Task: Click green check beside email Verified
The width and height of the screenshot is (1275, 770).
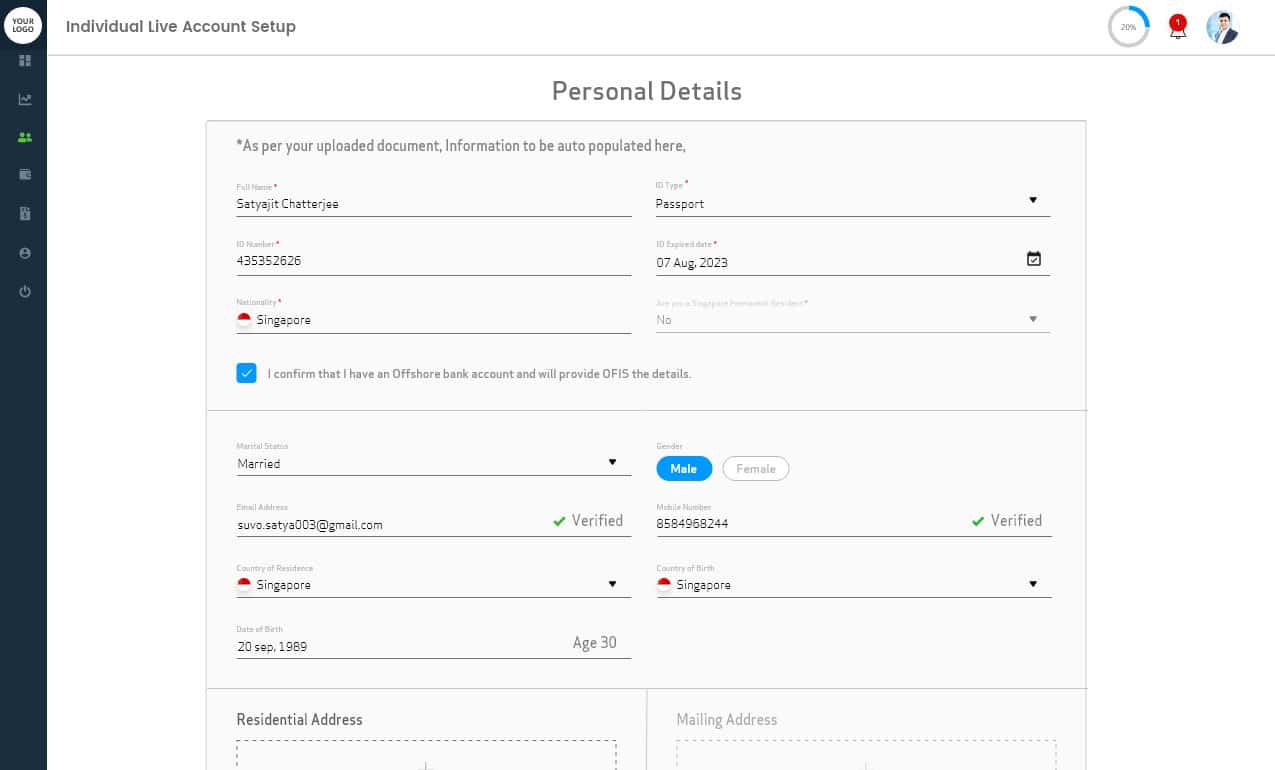Action: [x=559, y=521]
